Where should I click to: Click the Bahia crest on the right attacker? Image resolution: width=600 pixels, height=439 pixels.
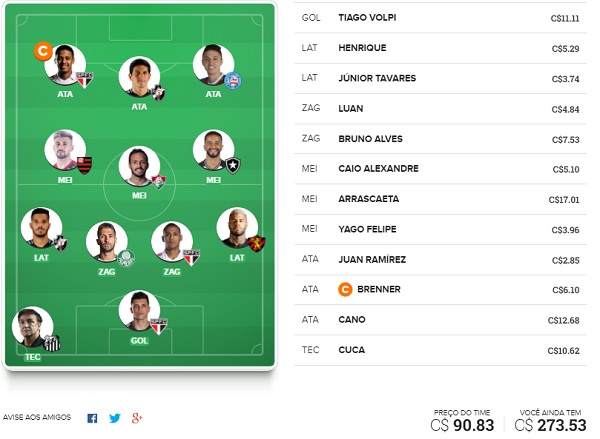click(x=232, y=81)
